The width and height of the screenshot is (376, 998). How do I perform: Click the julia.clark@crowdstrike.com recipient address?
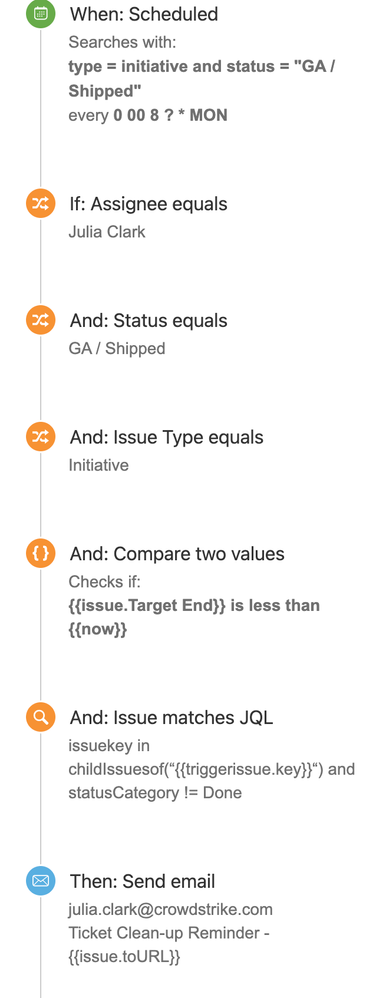pyautogui.click(x=171, y=909)
